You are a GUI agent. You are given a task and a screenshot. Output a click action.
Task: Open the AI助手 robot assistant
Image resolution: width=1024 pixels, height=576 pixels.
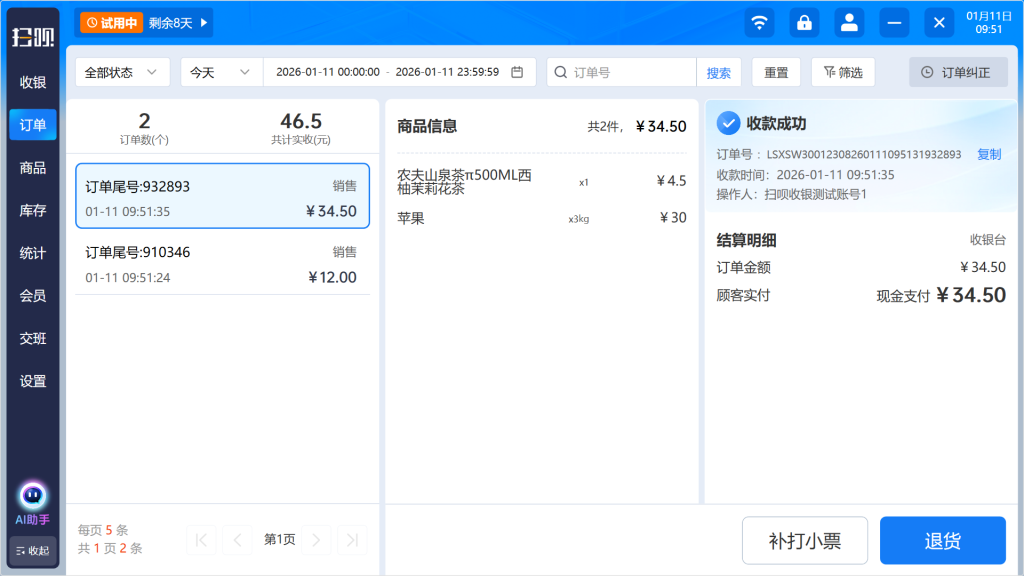pos(33,496)
